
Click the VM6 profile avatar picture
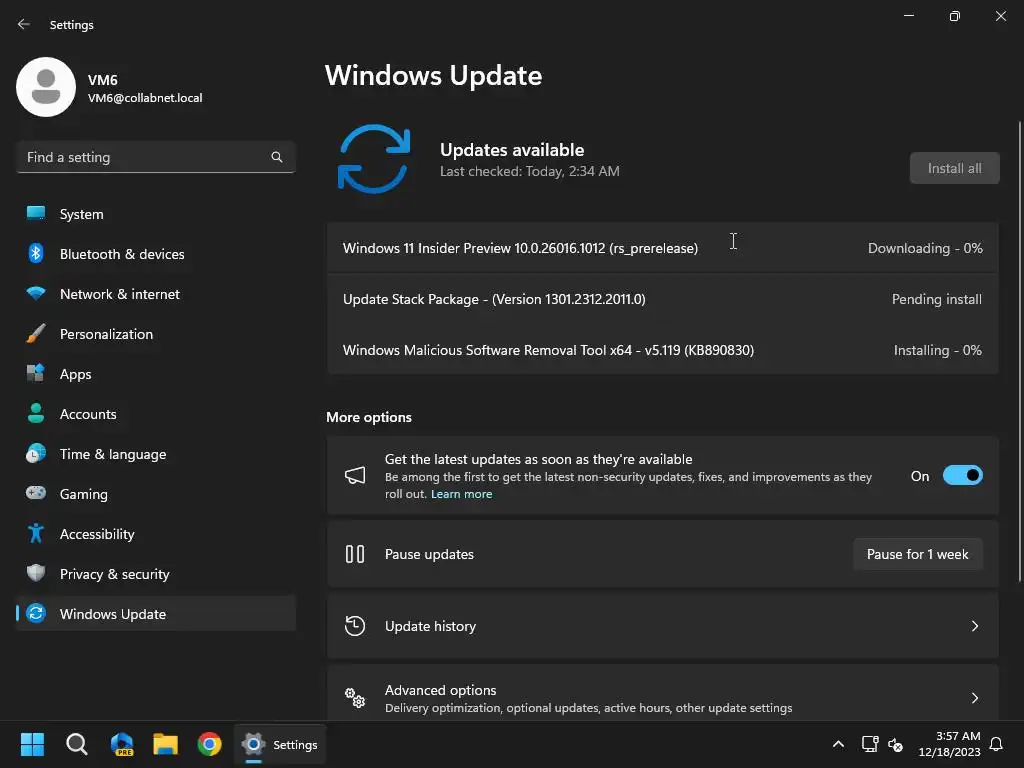click(x=46, y=87)
